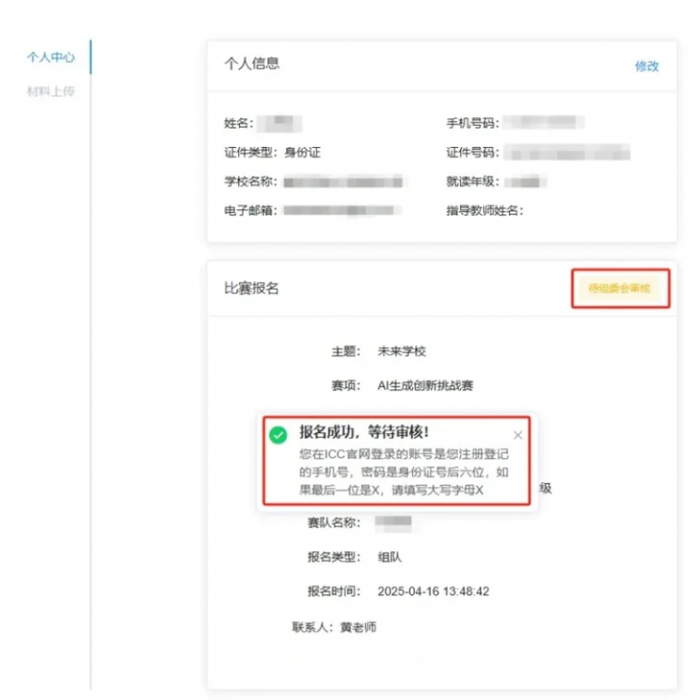Viewport: 700px width, 700px height.
Task: Select the 报名成功，等待审核 notification title
Action: (x=364, y=432)
